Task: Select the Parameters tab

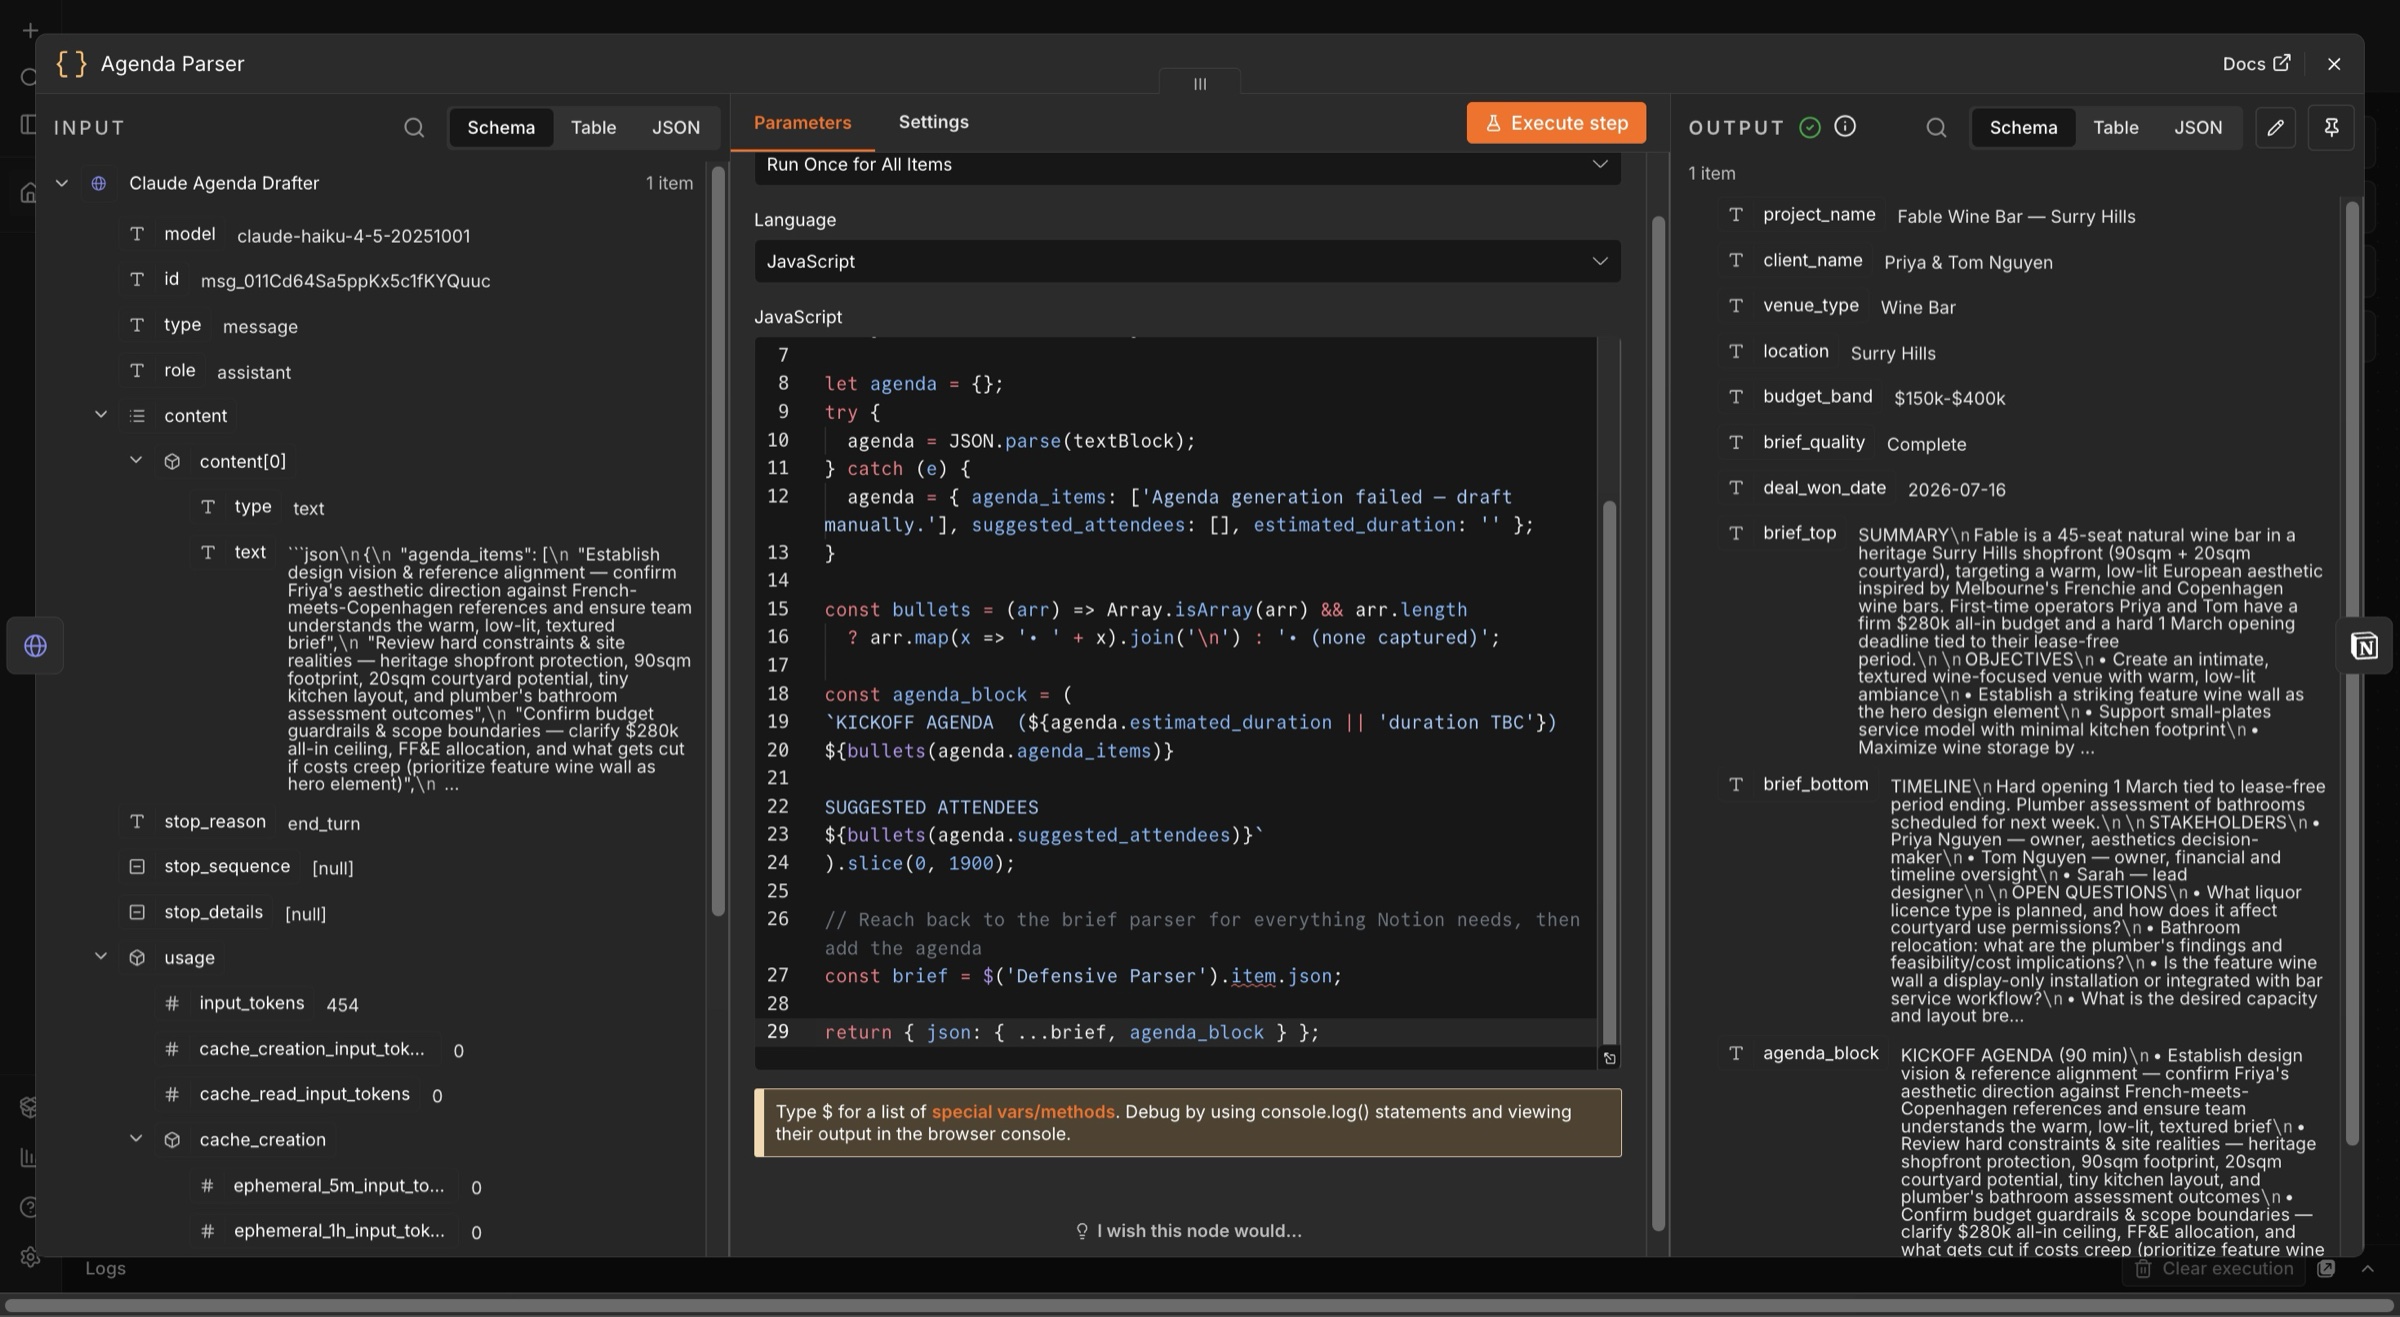Action: click(x=802, y=122)
